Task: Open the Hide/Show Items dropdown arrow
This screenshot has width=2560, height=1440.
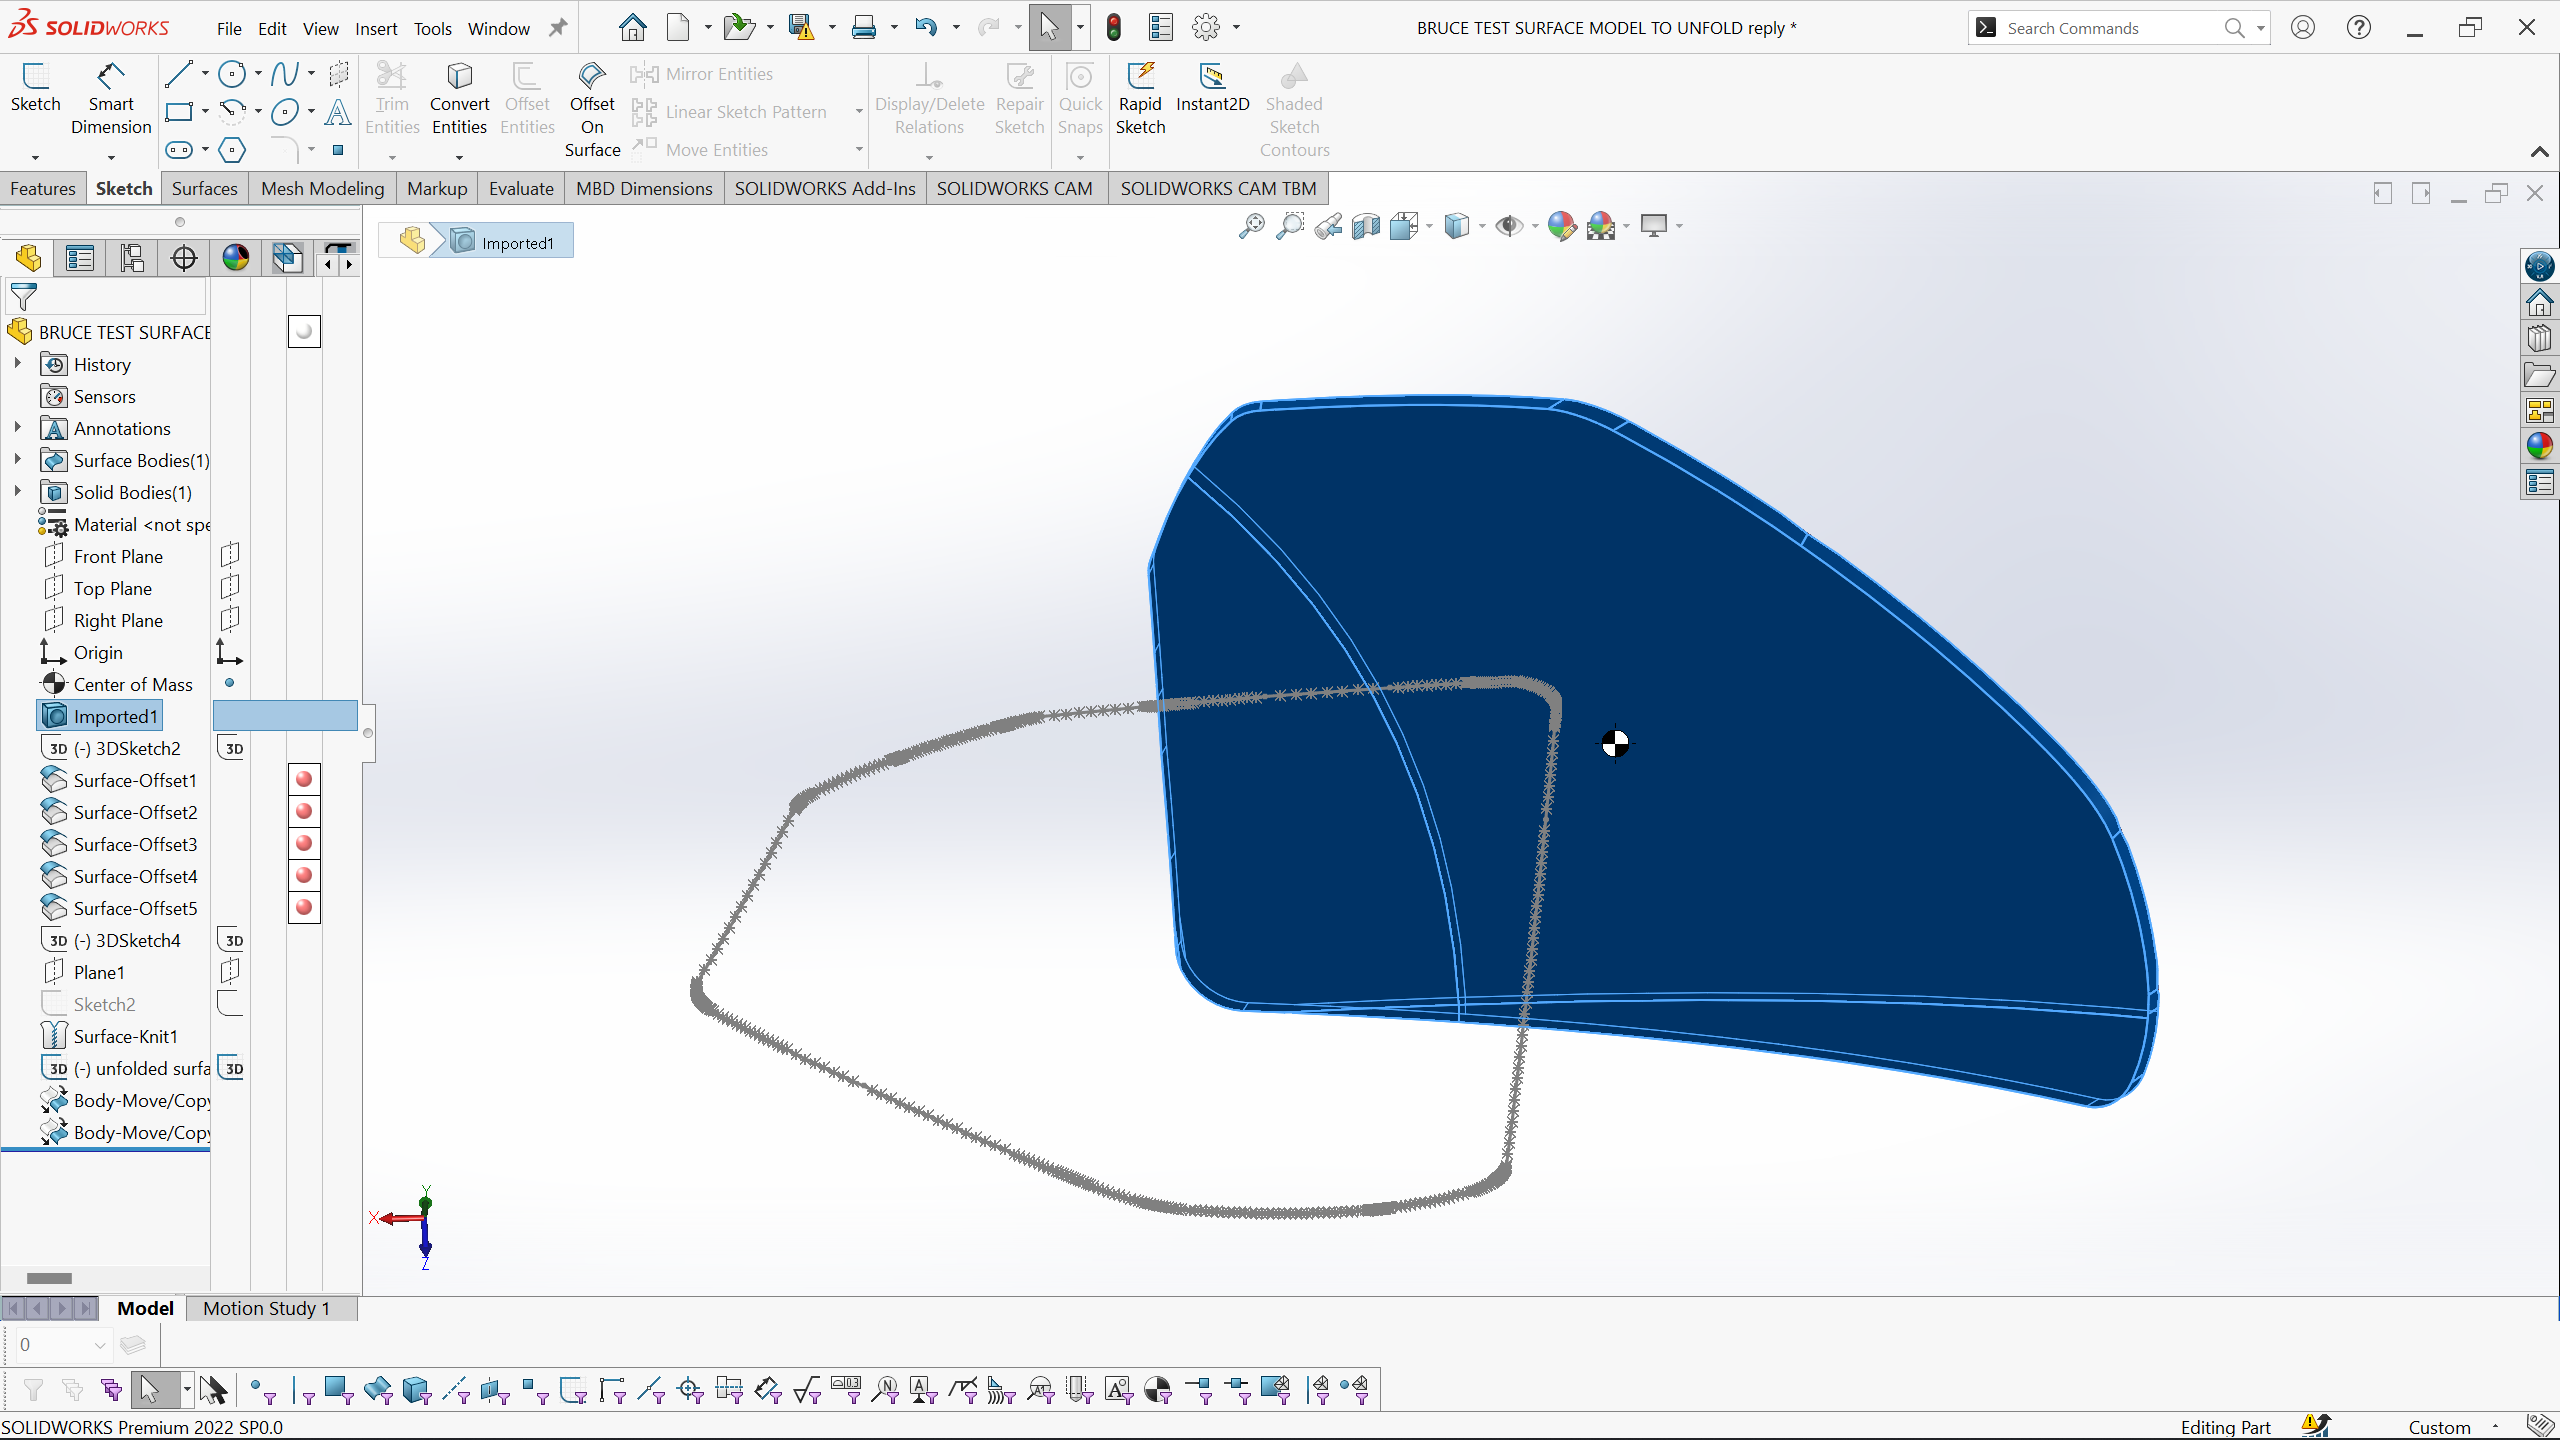Action: [1534, 226]
